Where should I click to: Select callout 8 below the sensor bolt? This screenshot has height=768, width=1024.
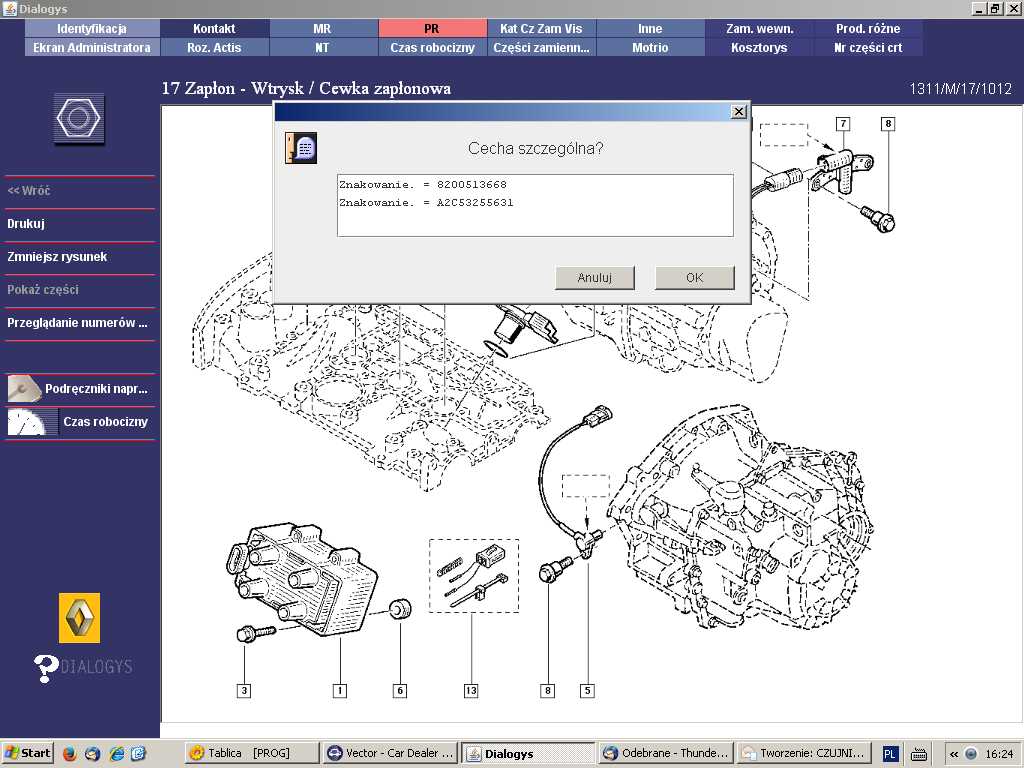547,690
